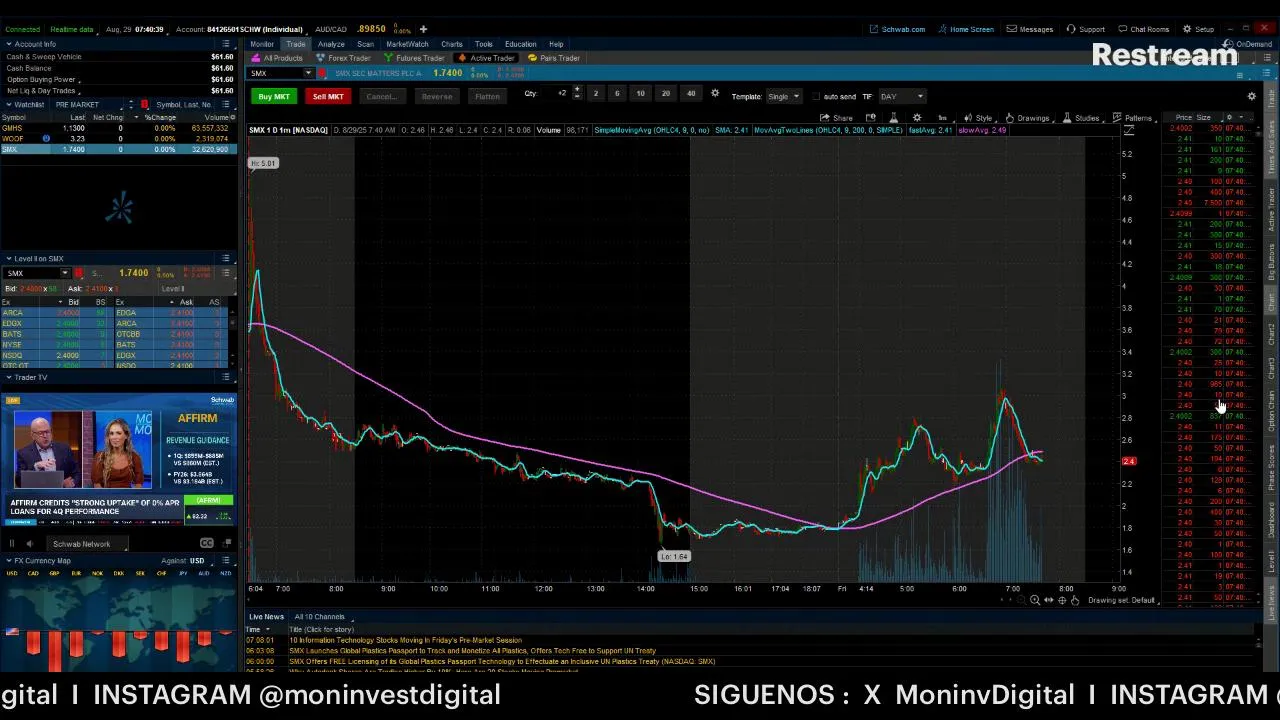Select the Futures Trader sub-tab
Viewport: 1280px width, 720px height.
pos(414,58)
